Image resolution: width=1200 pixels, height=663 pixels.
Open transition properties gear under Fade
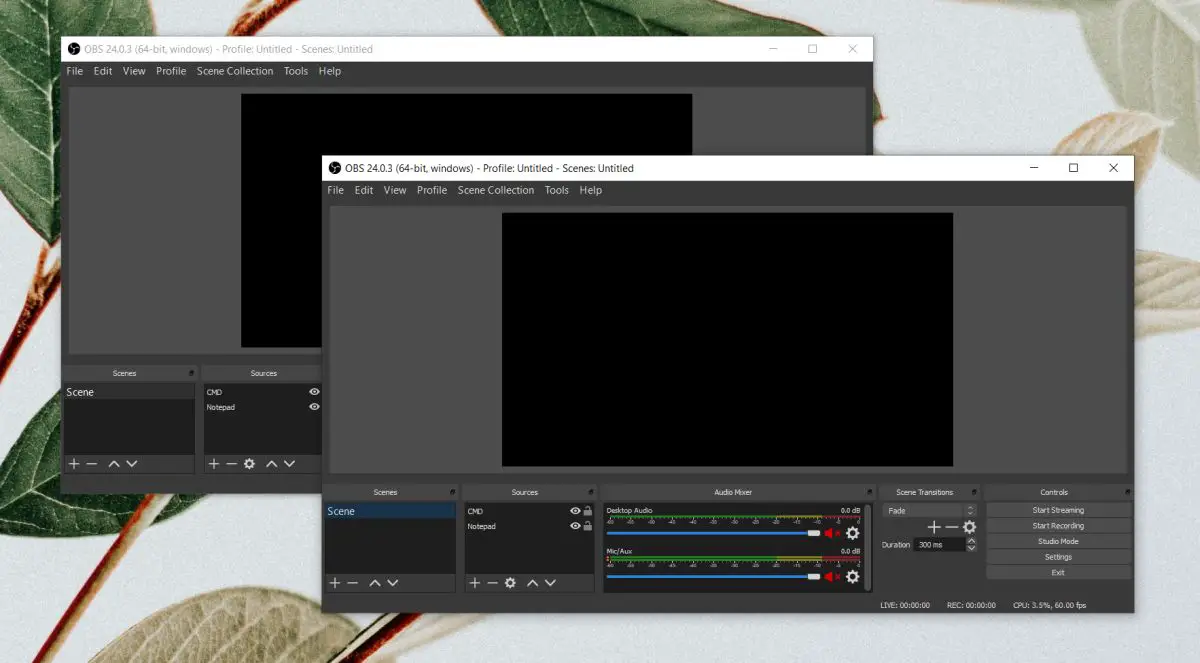969,527
